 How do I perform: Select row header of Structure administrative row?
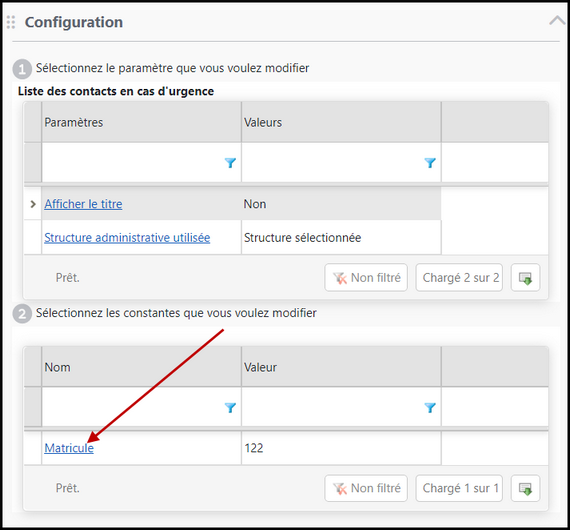point(33,237)
